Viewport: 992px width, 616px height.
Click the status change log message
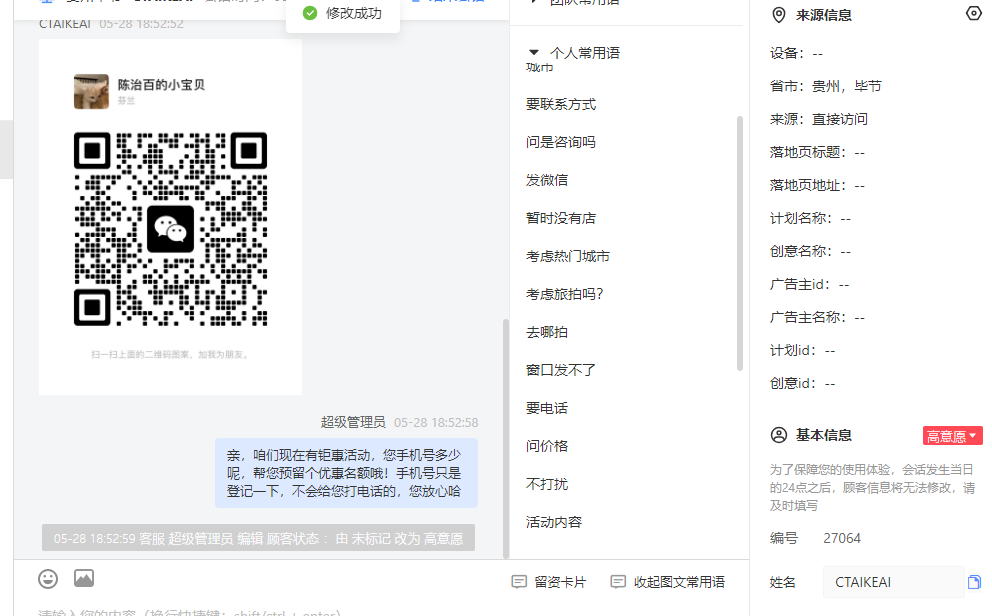pyautogui.click(x=258, y=538)
